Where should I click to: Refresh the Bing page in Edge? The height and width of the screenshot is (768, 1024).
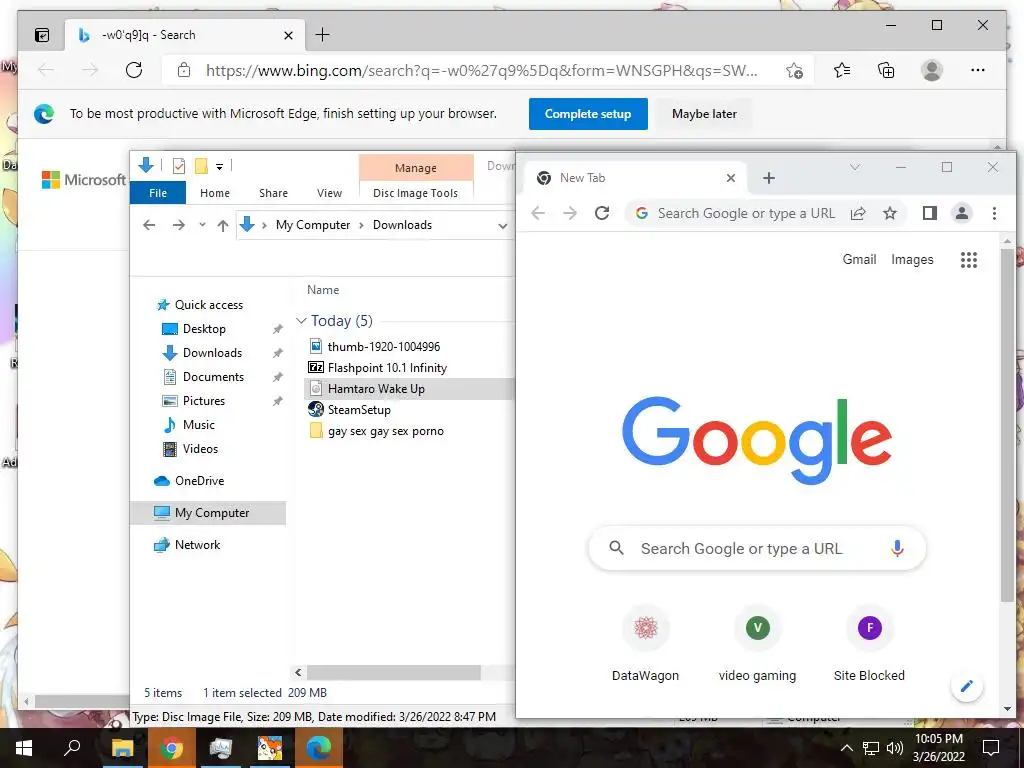134,70
